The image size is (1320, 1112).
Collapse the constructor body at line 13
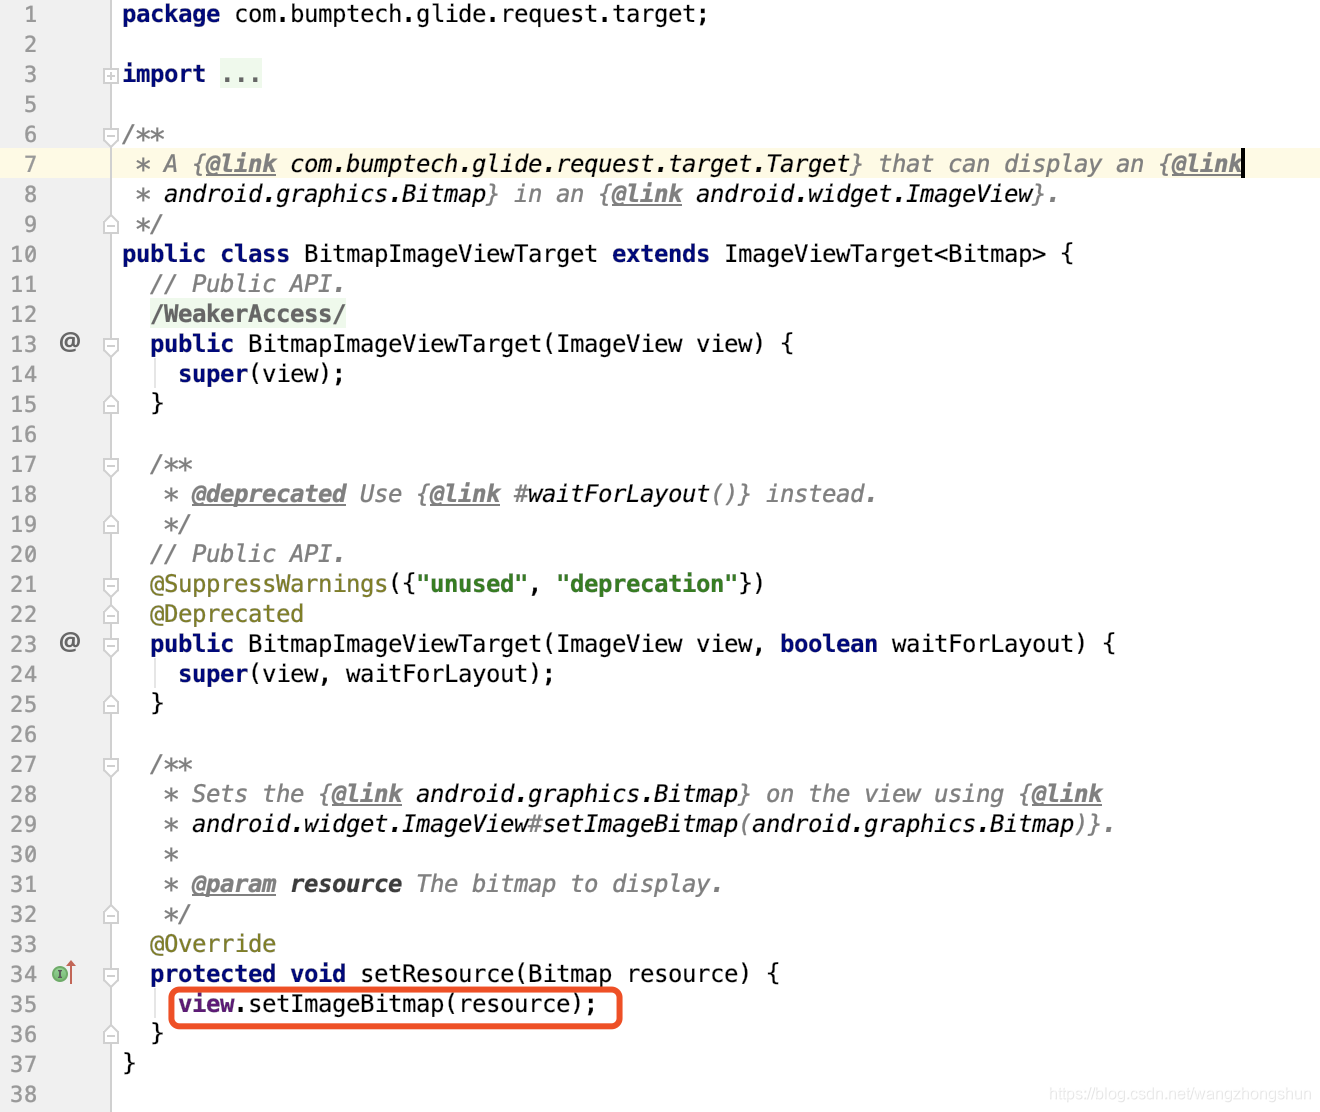tap(111, 346)
